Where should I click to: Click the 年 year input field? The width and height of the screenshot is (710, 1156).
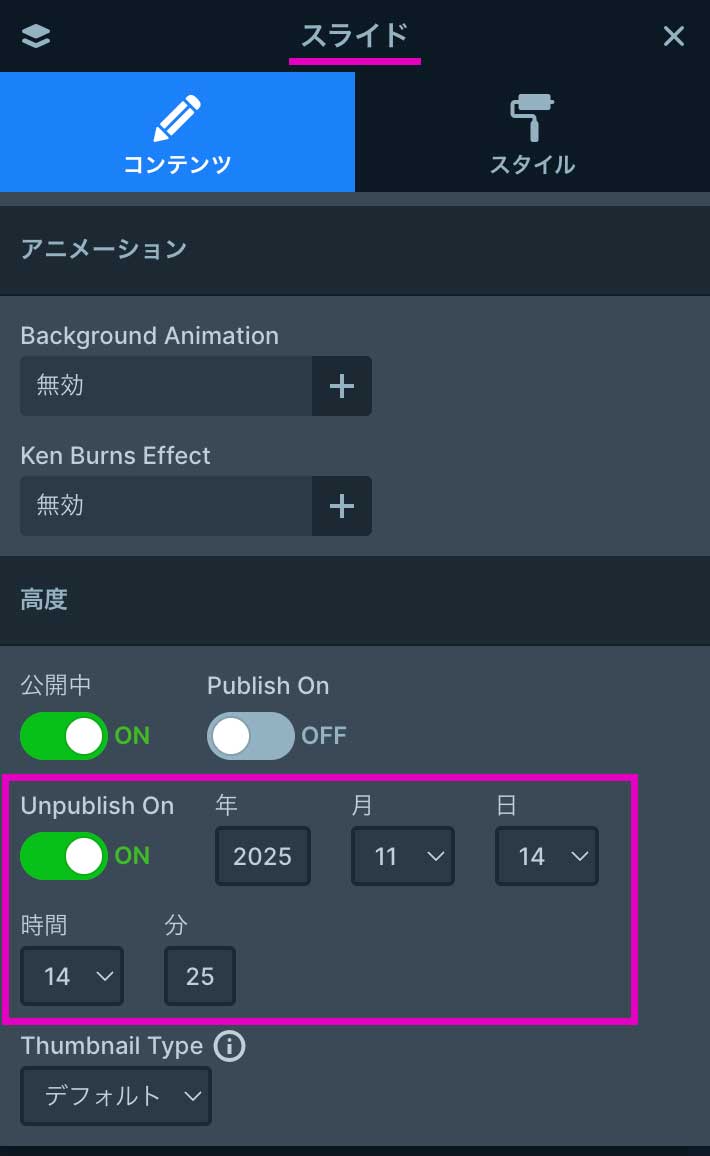coord(263,856)
